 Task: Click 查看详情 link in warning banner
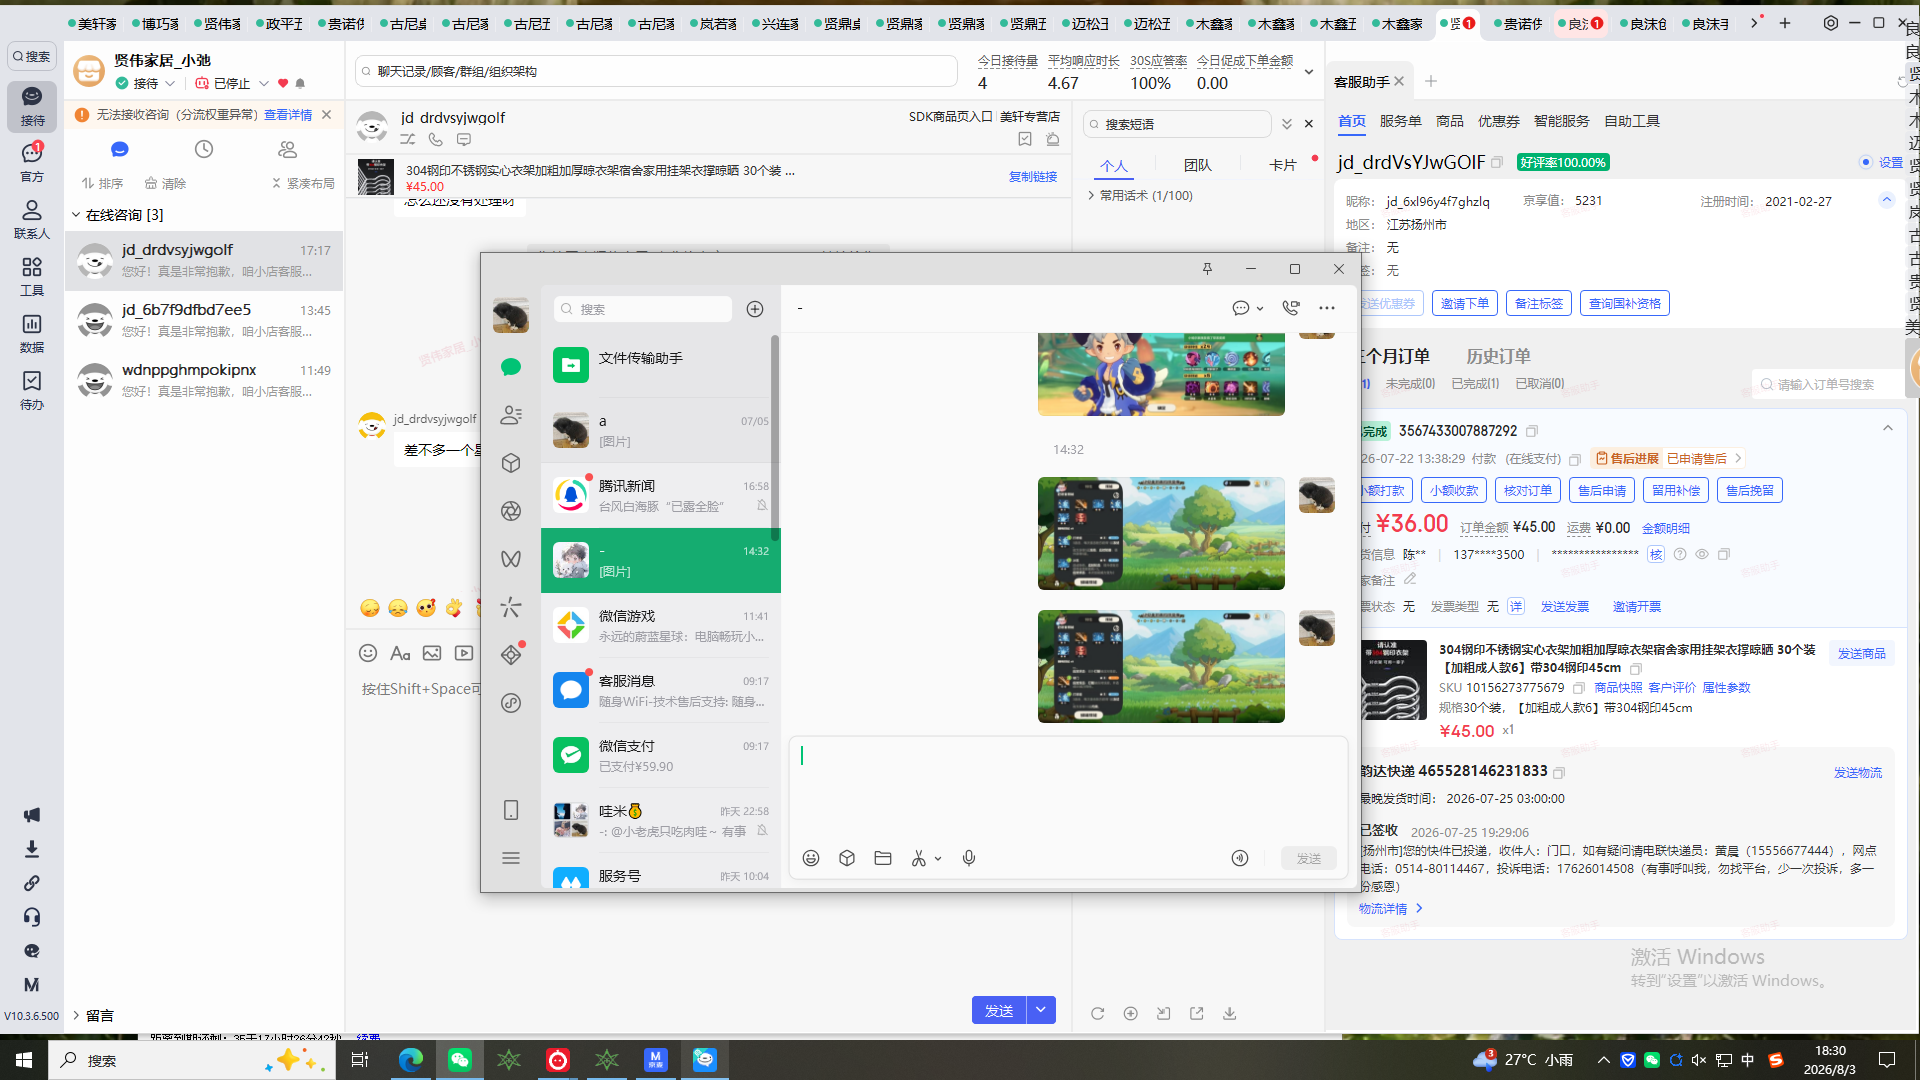coord(288,115)
